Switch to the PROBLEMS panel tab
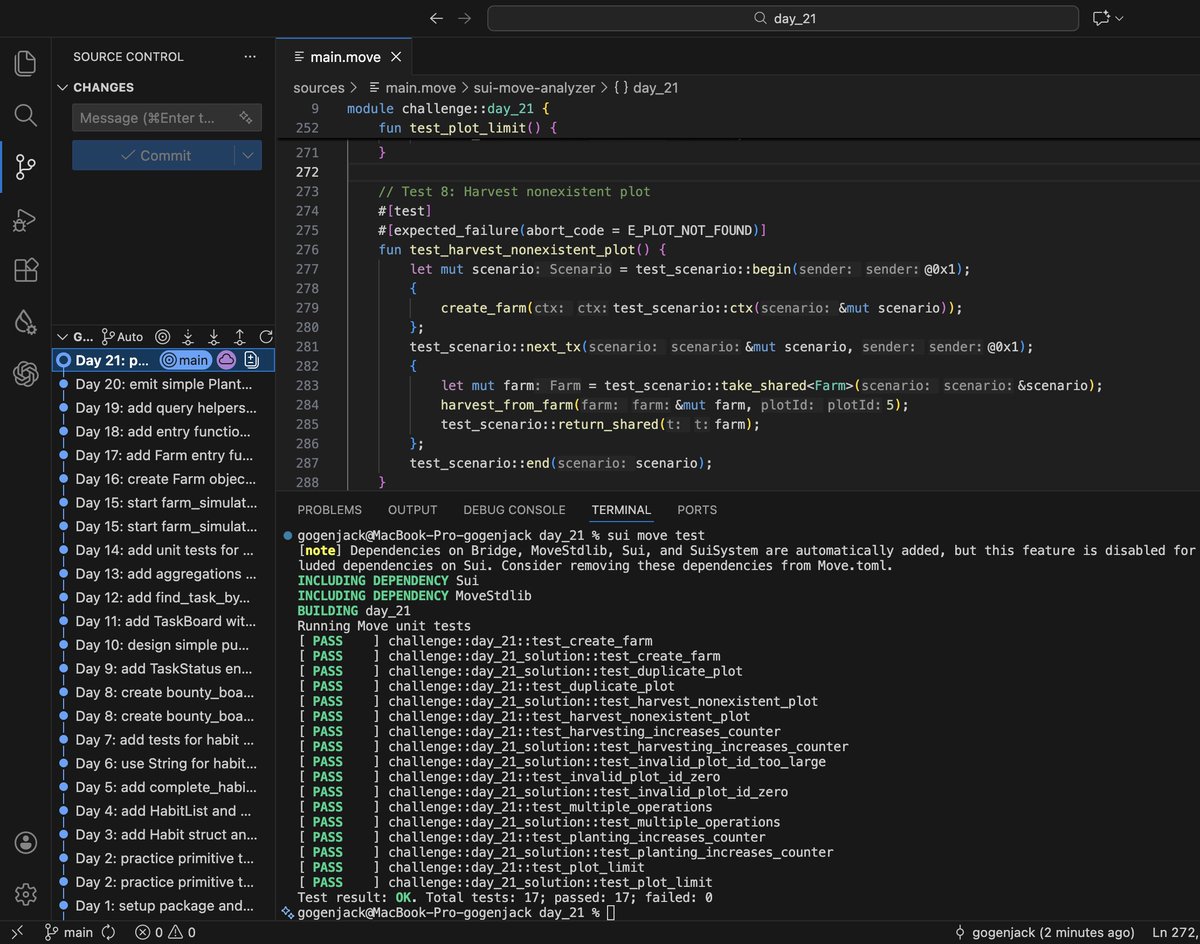Viewport: 1200px width, 944px height. click(329, 510)
